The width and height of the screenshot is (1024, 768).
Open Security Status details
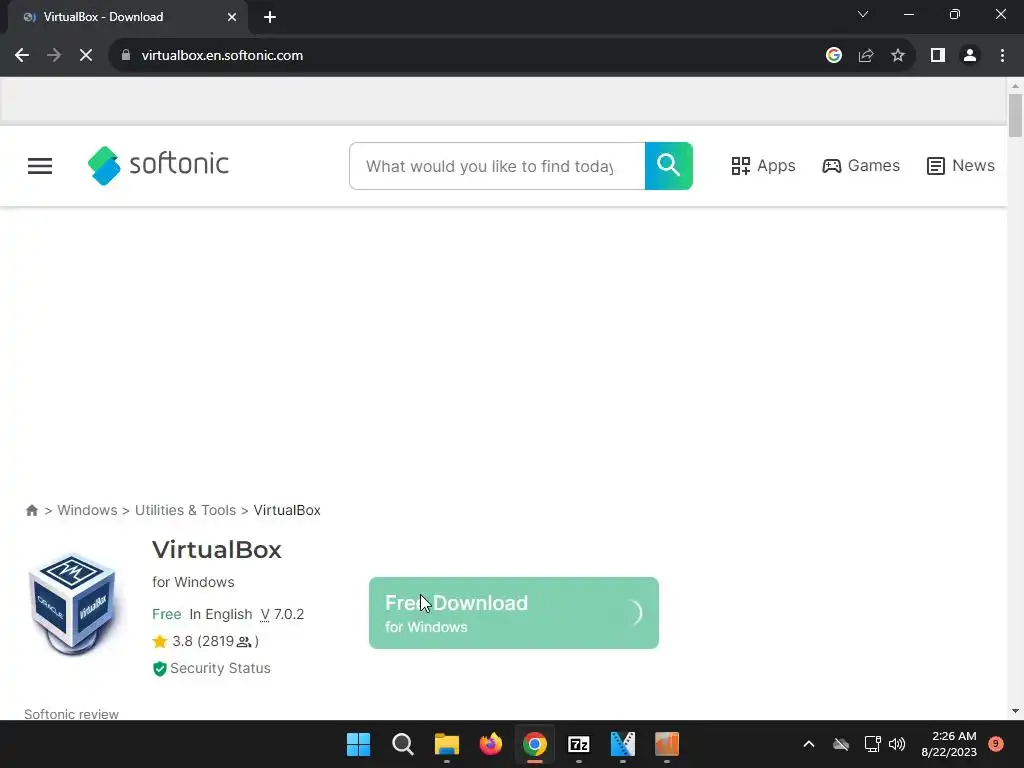(x=212, y=668)
